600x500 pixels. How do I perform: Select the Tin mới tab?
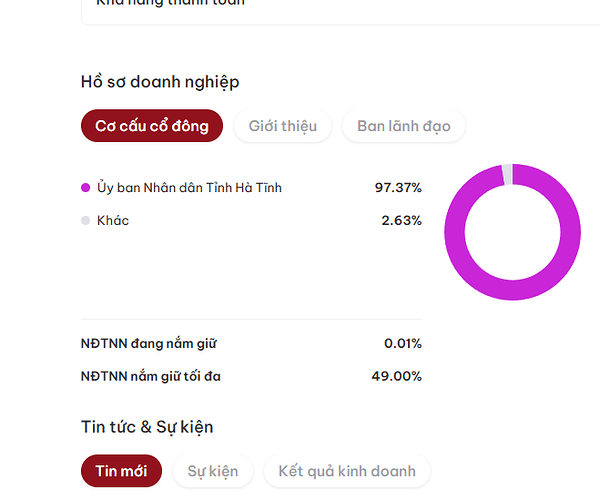tap(121, 471)
